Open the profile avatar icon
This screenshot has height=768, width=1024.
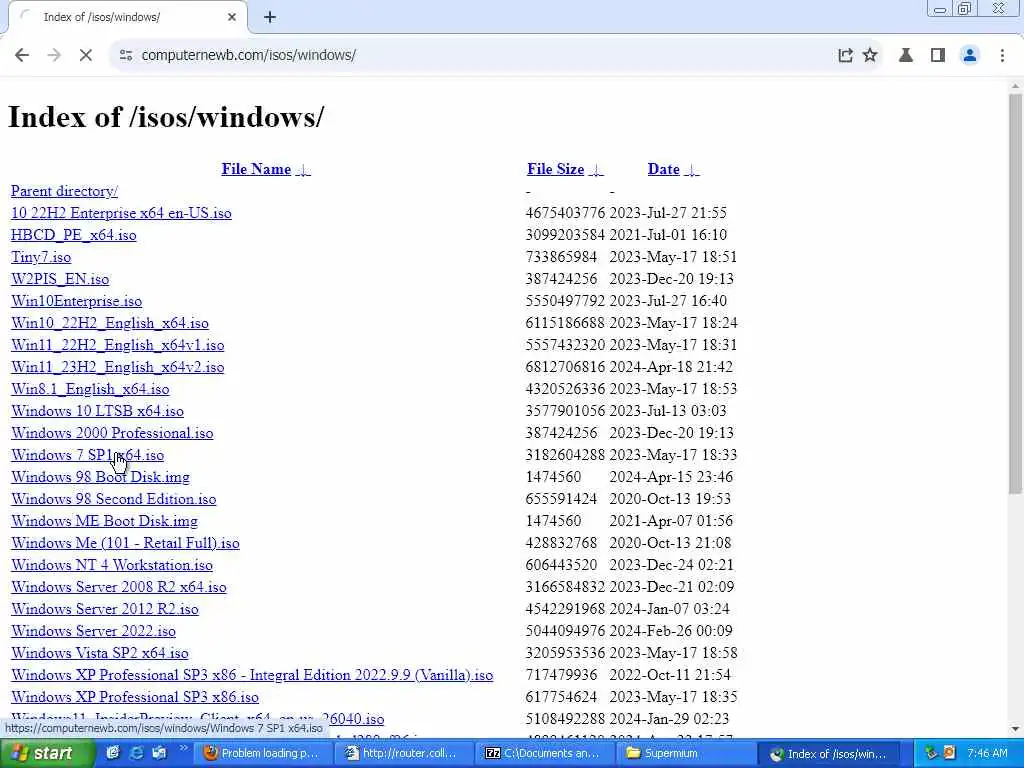(970, 56)
